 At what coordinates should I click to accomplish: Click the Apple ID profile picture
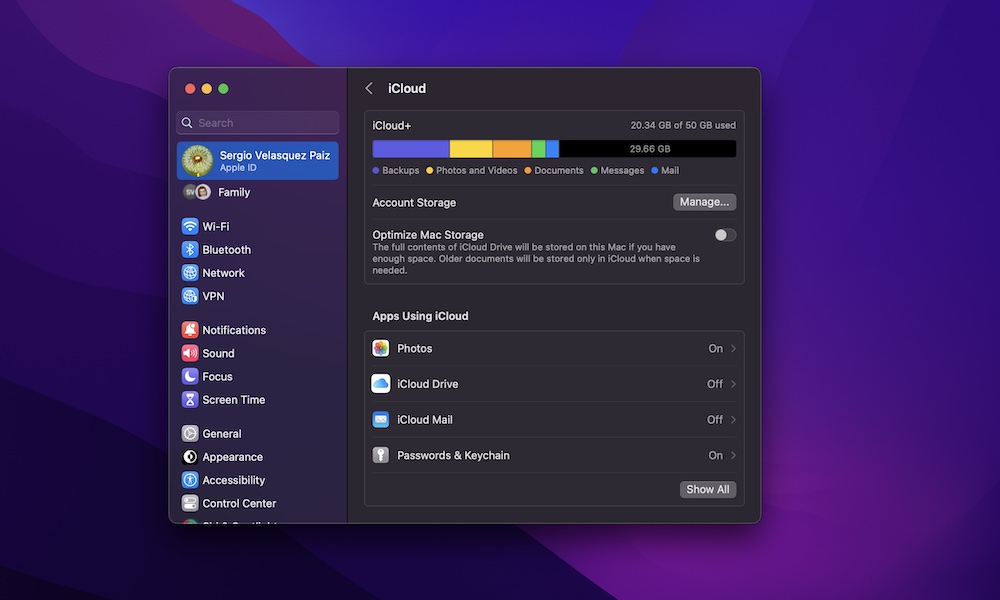[x=197, y=160]
